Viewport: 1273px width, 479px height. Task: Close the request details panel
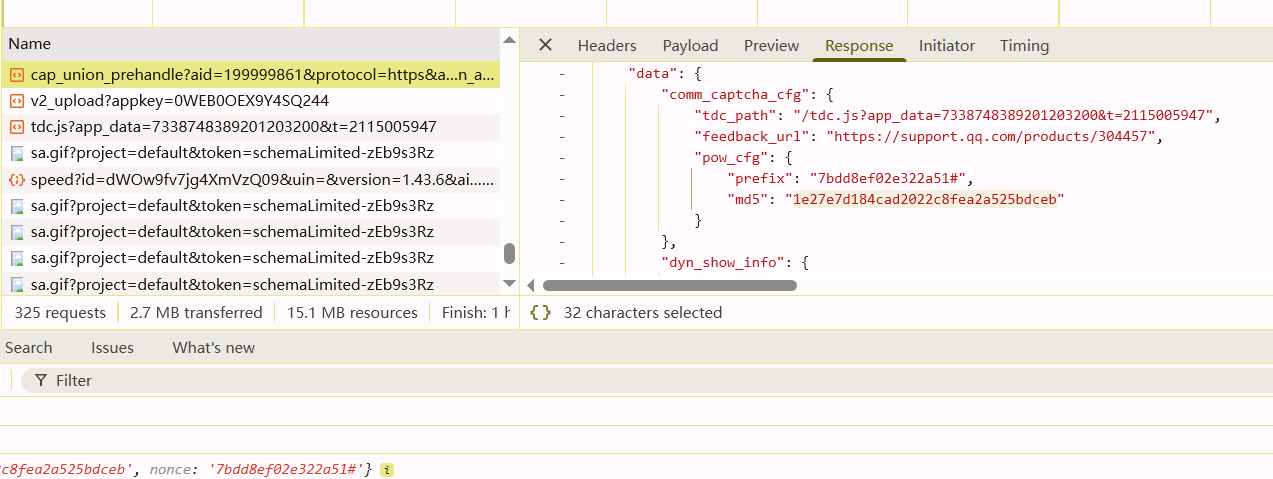pos(545,45)
